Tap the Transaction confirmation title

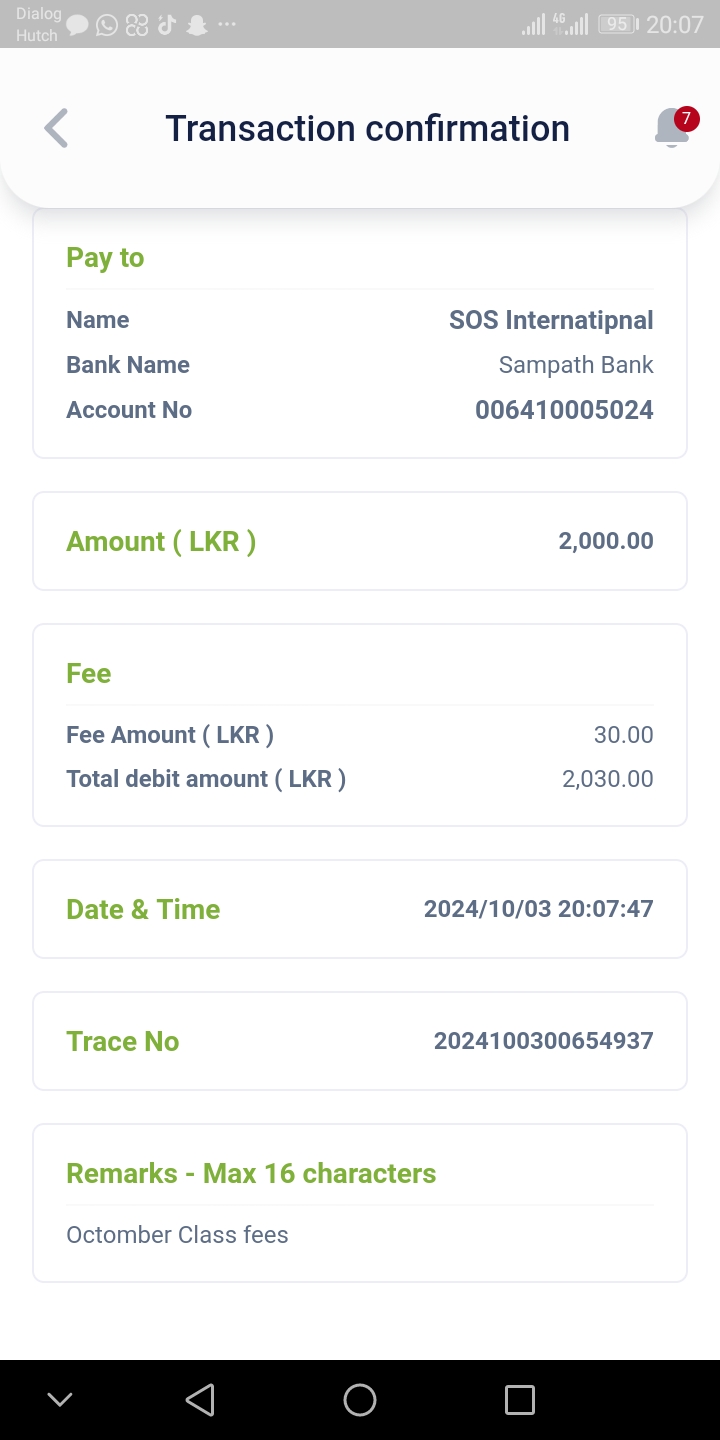click(x=367, y=128)
